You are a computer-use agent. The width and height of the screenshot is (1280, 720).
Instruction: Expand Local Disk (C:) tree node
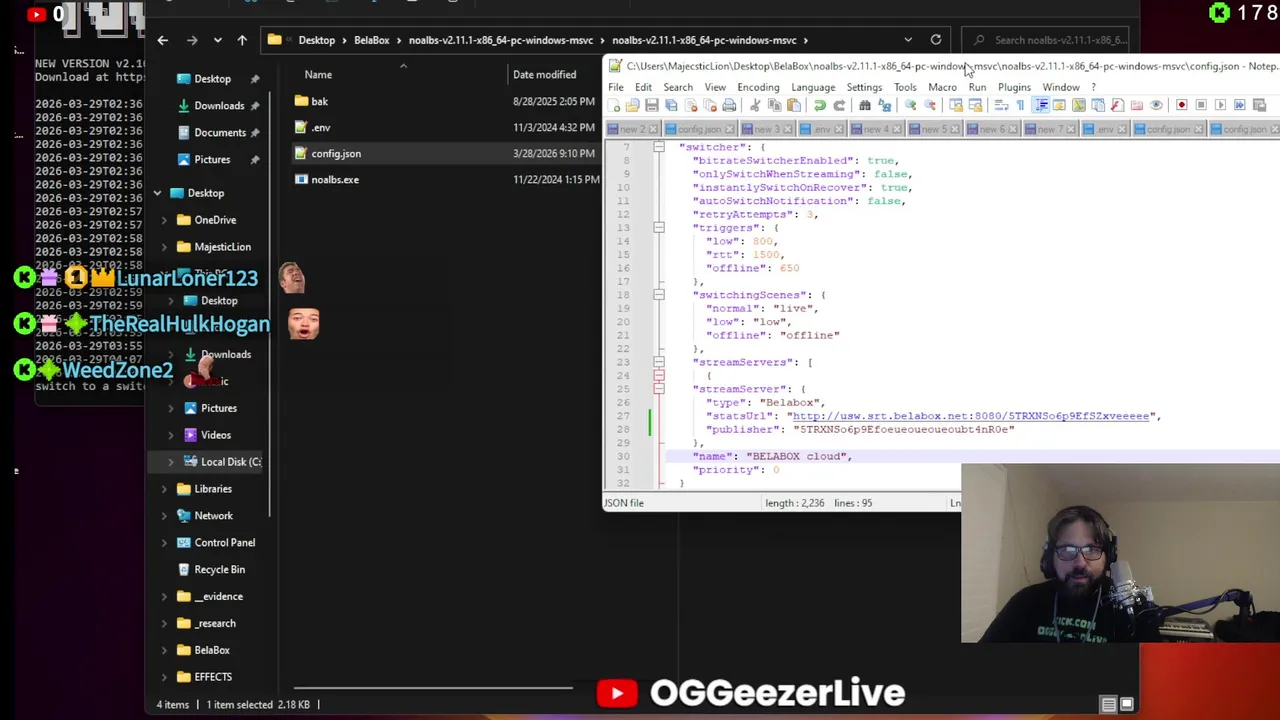170,462
